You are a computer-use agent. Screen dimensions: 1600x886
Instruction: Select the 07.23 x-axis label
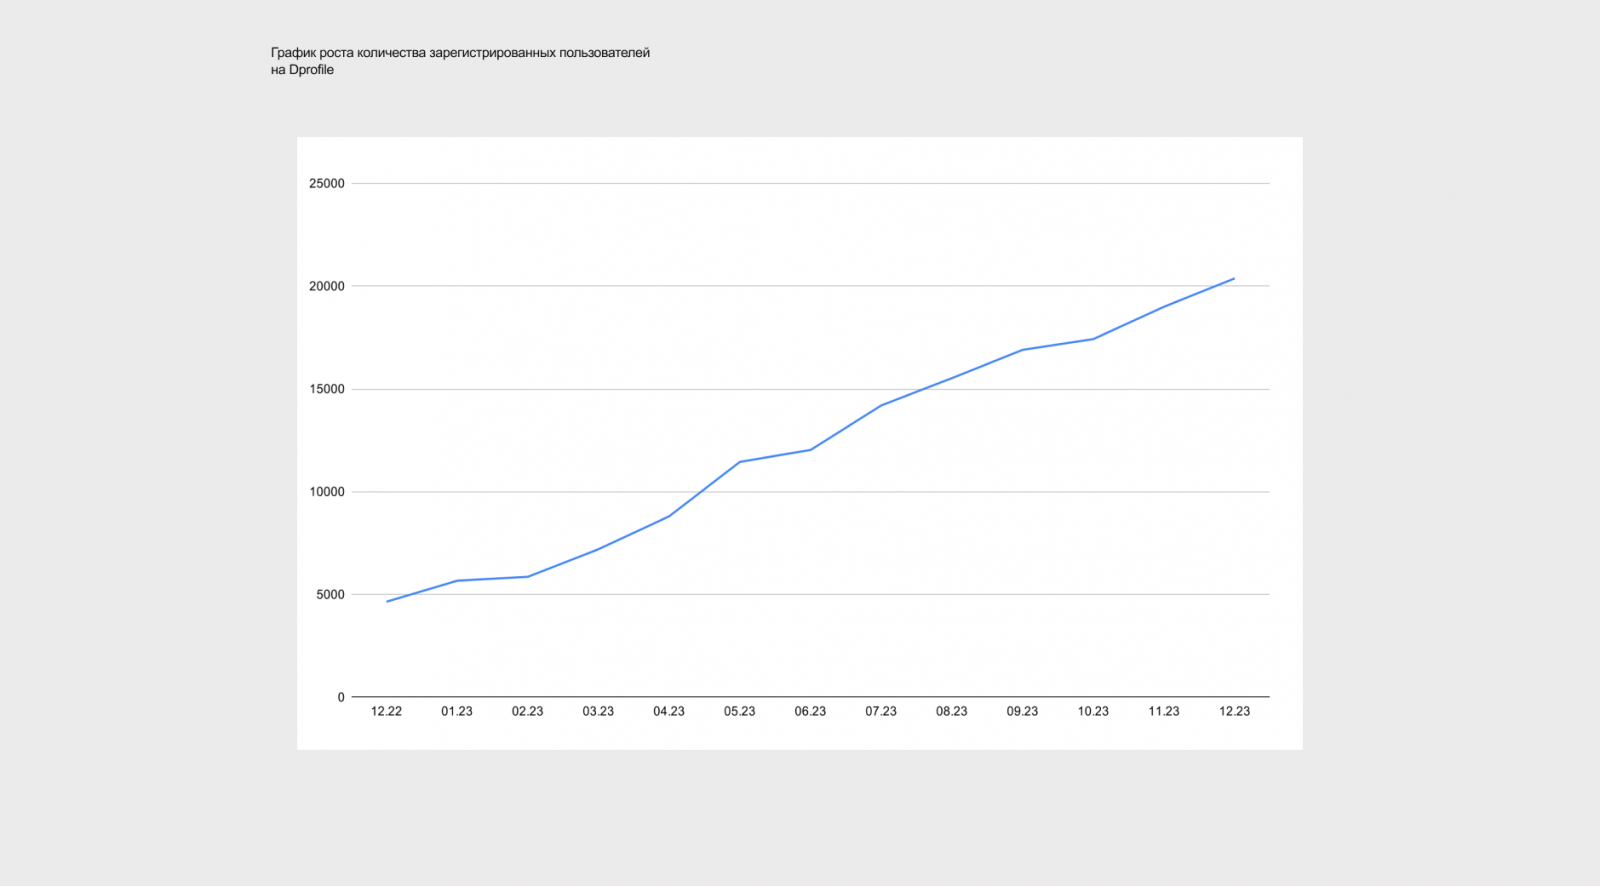881,711
